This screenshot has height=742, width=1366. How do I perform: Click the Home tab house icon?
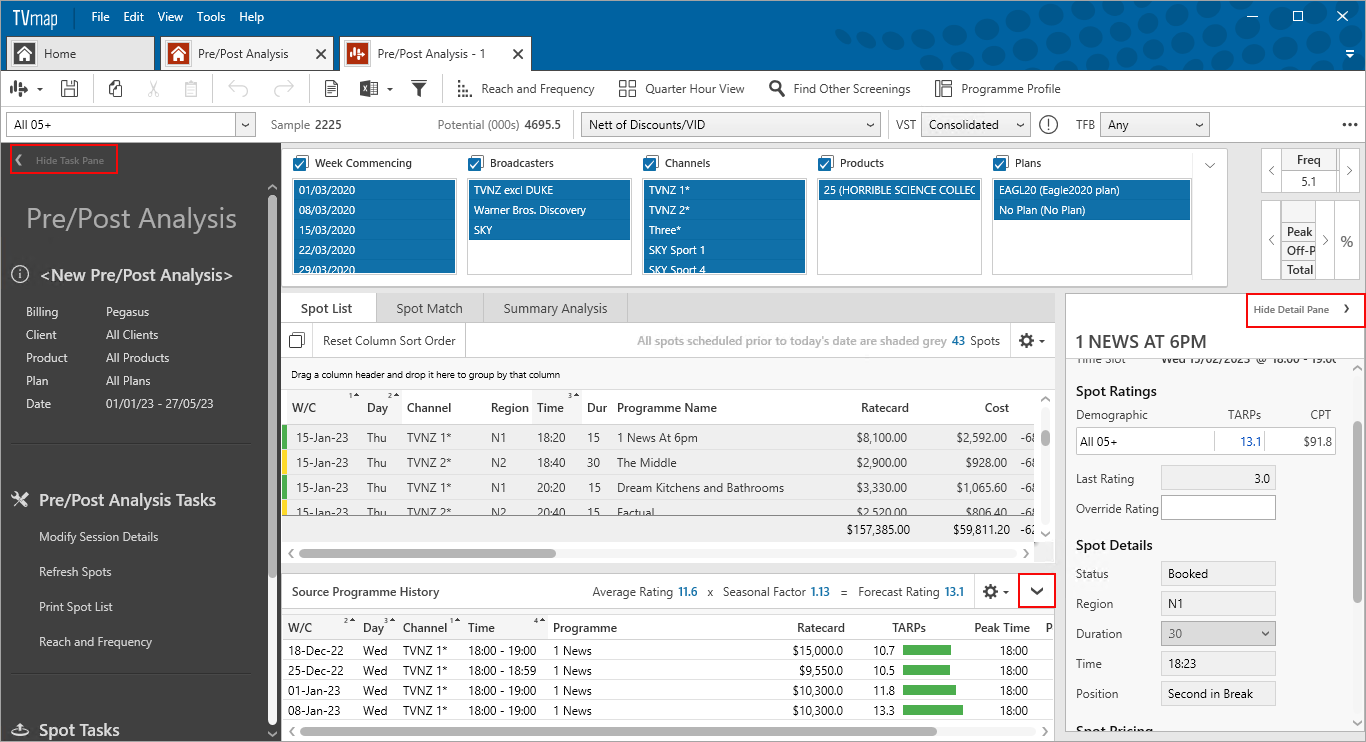pos(25,54)
